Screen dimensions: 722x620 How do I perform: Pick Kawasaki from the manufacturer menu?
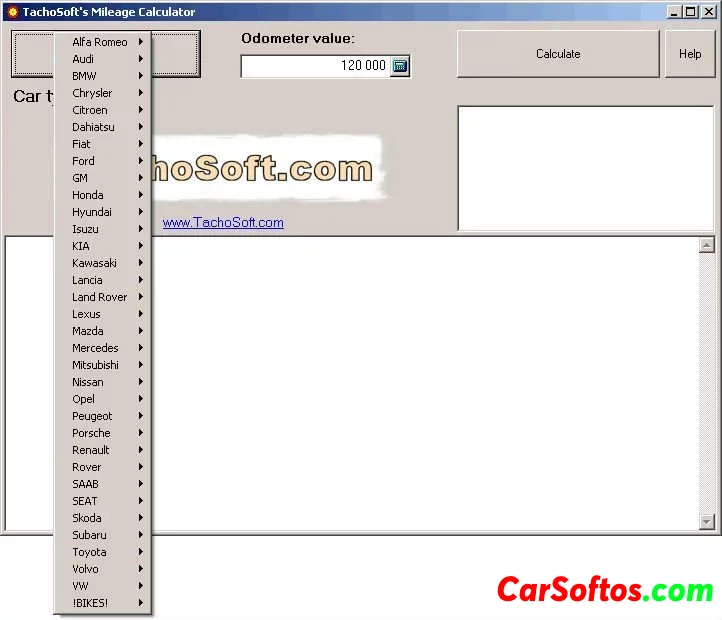94,263
